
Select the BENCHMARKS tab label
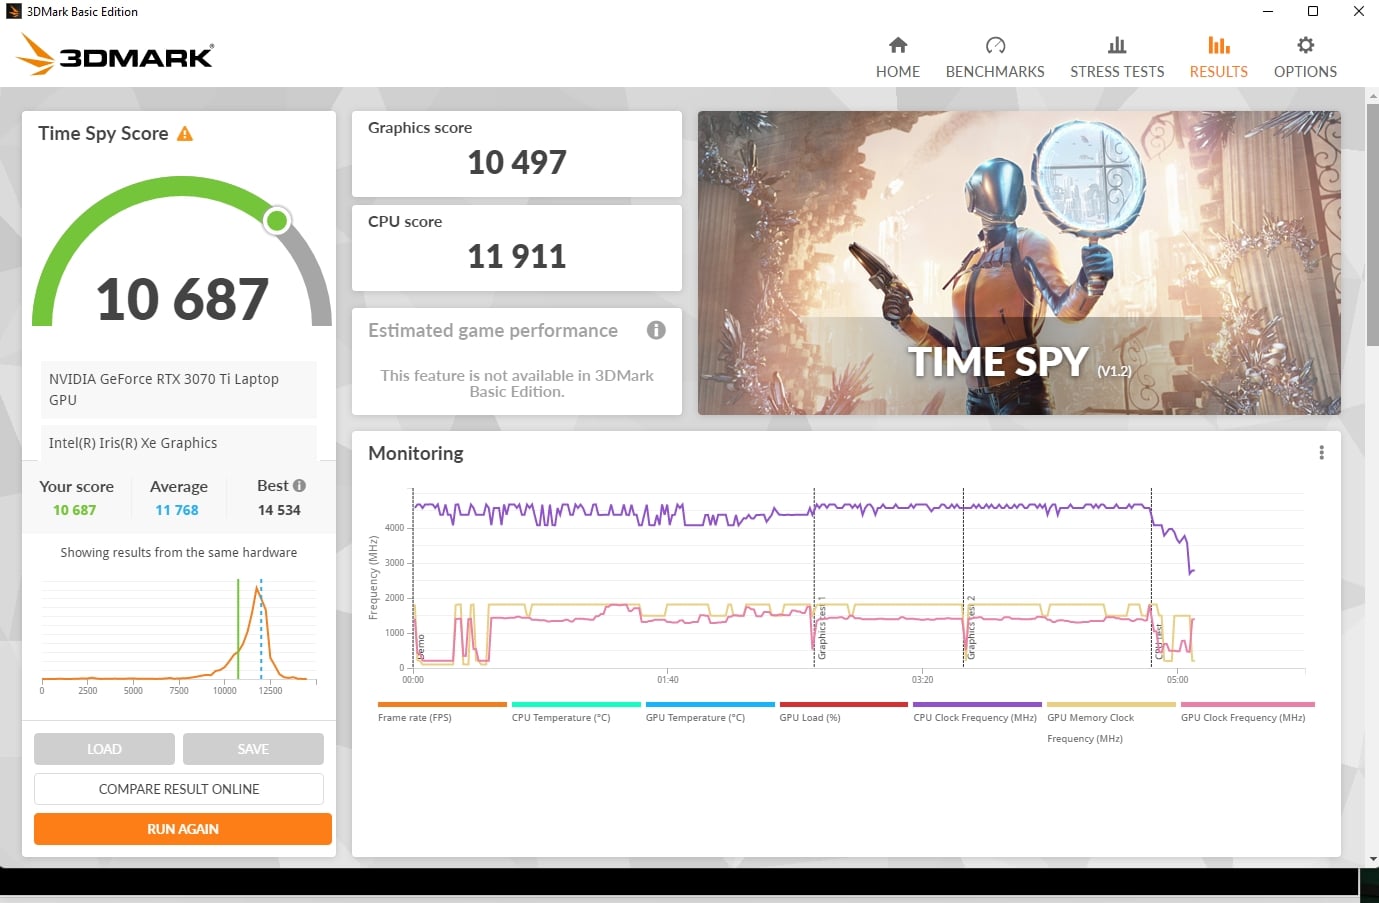click(x=995, y=72)
